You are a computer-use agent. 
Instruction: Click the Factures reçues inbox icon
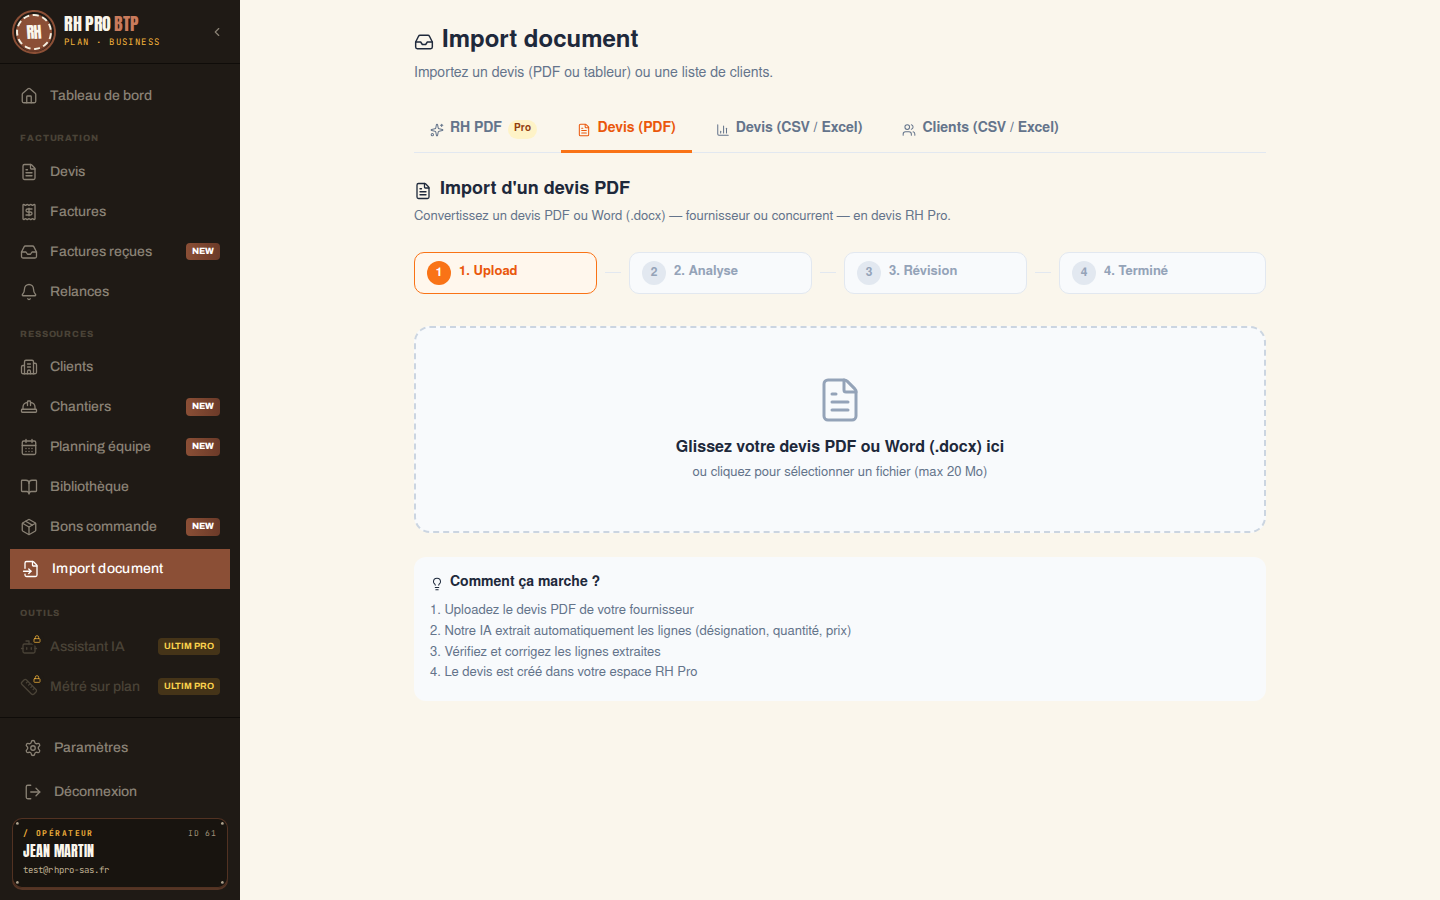pos(29,252)
